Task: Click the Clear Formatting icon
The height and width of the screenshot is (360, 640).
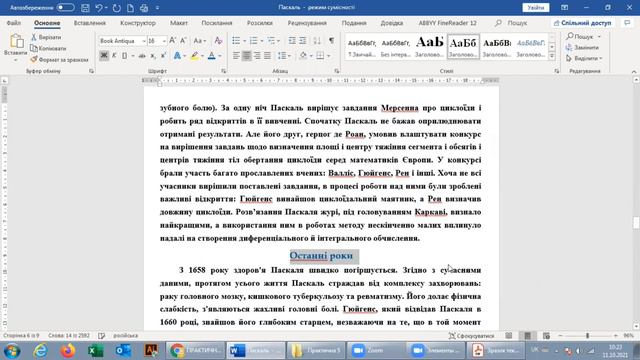Action: point(218,40)
